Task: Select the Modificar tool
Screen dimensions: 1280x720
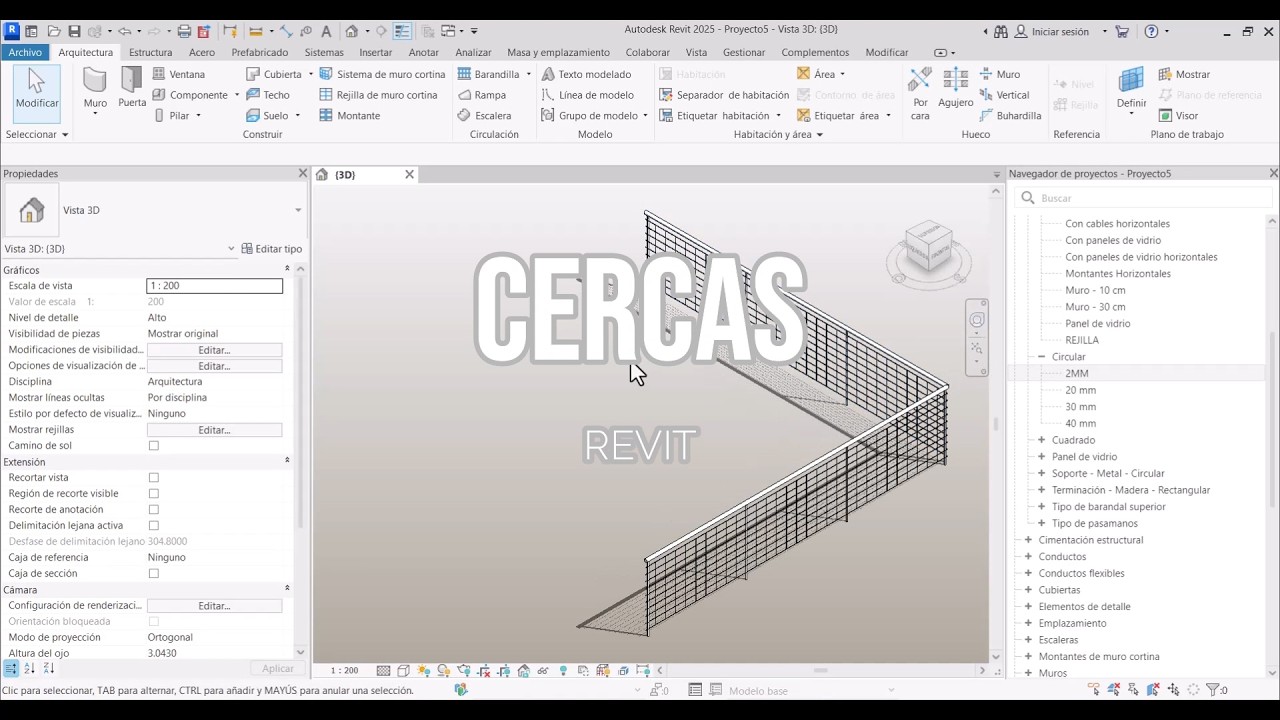Action: (x=37, y=89)
